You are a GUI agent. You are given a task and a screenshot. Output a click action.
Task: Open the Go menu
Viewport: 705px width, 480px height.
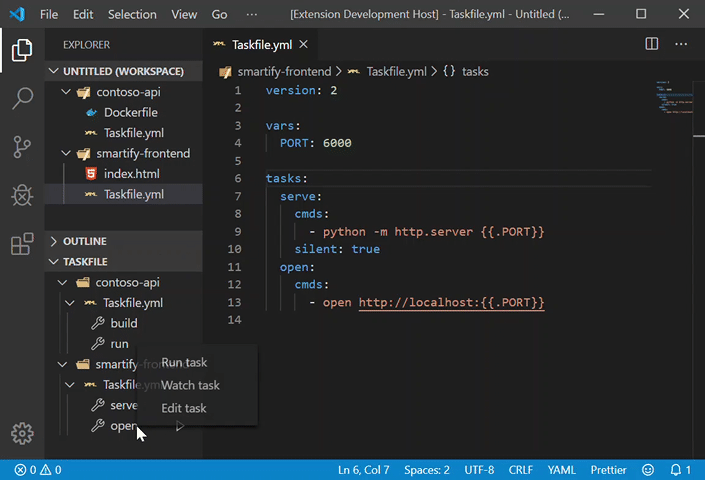[219, 14]
